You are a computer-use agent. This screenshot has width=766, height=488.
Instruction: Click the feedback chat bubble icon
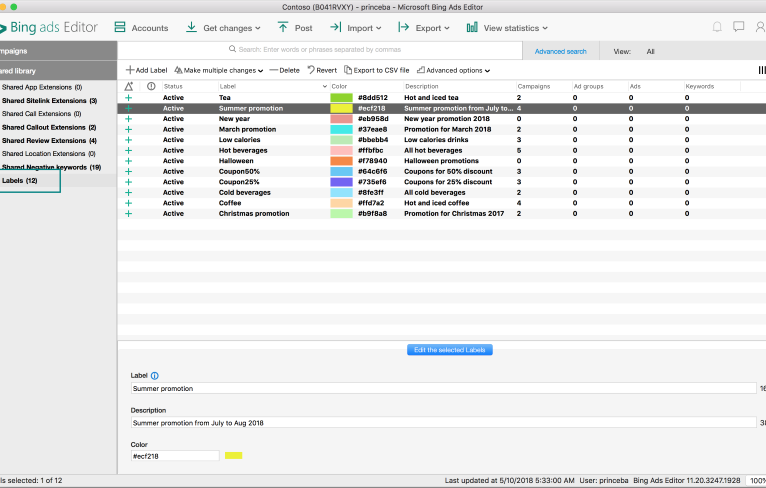pos(739,27)
